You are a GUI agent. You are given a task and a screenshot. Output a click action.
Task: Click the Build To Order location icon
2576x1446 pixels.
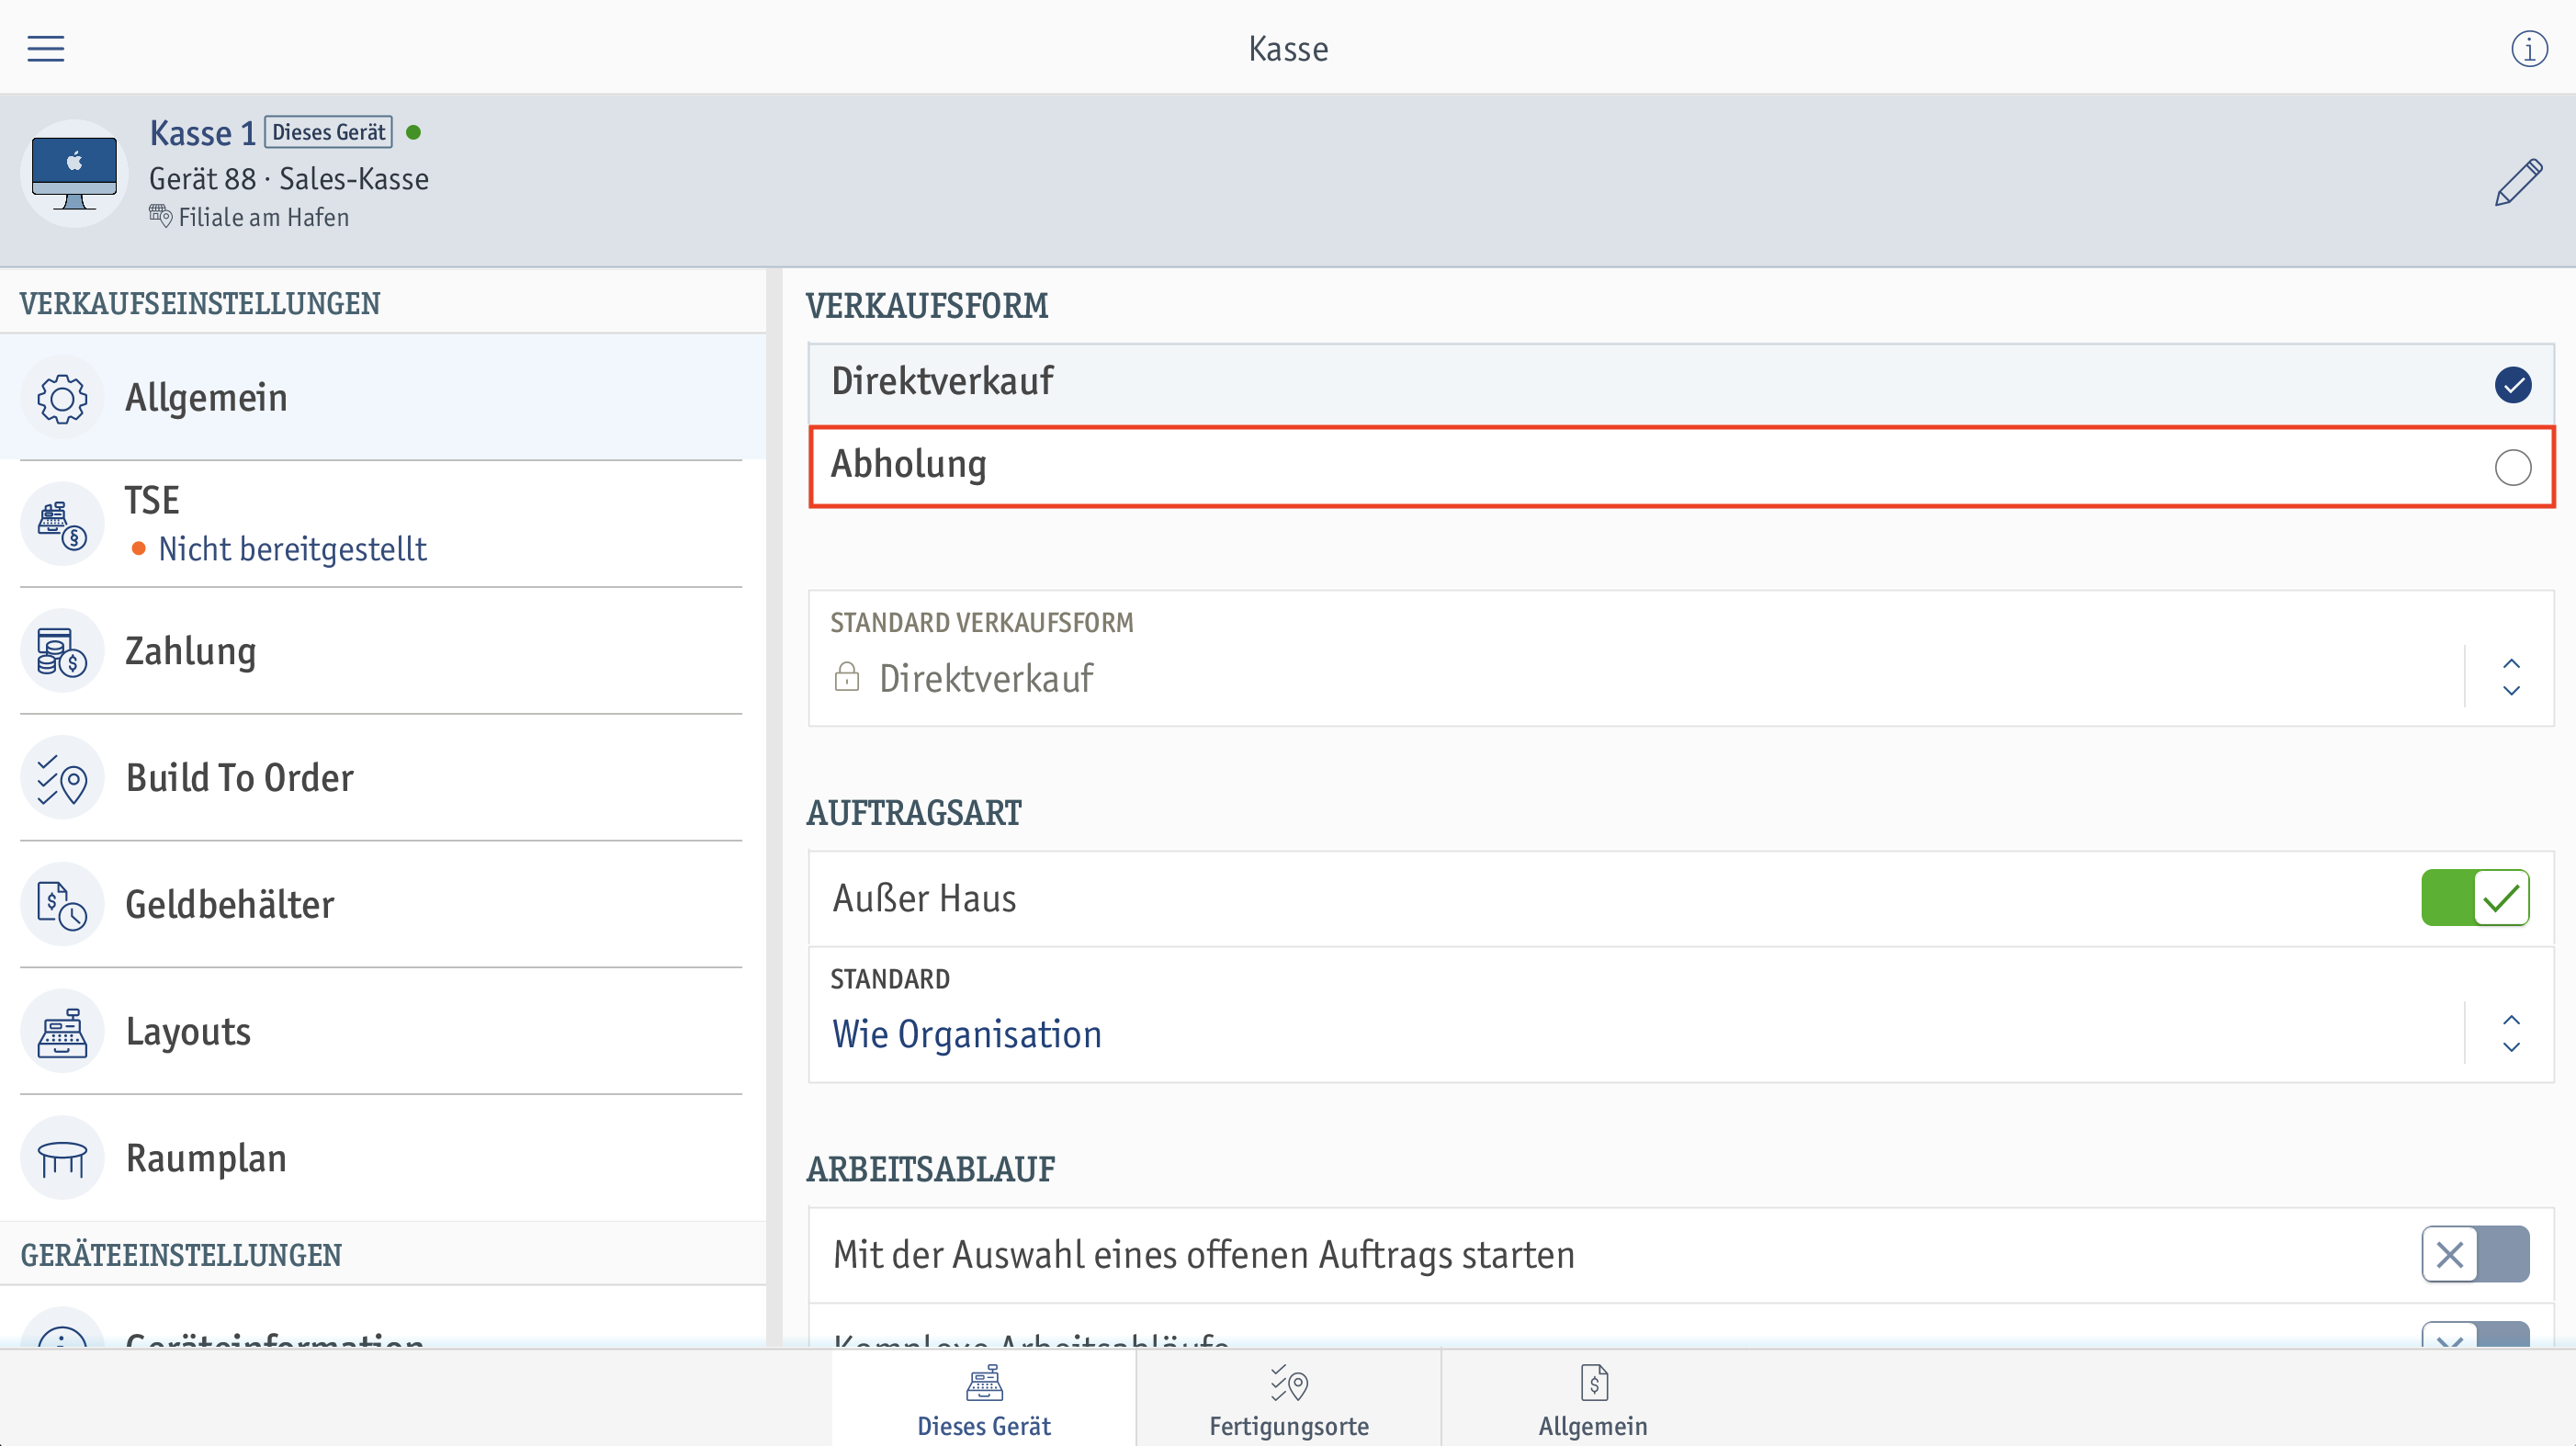pos(62,778)
